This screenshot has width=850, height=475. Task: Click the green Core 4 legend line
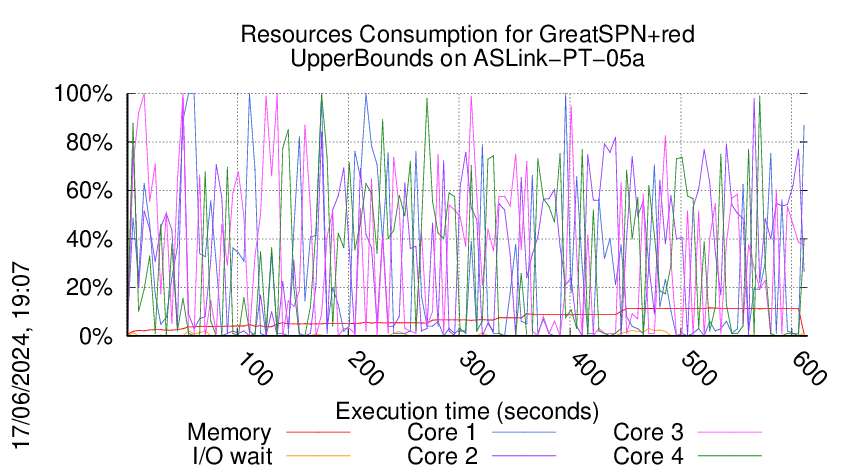pyautogui.click(x=730, y=456)
